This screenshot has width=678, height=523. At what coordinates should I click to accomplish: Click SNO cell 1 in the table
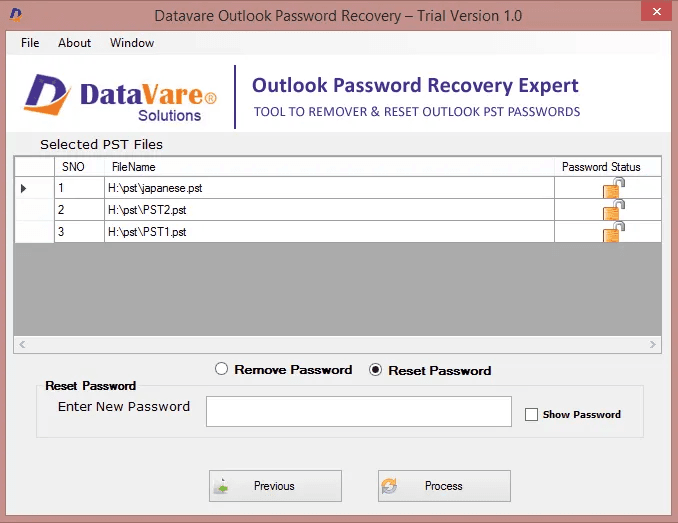coord(79,188)
